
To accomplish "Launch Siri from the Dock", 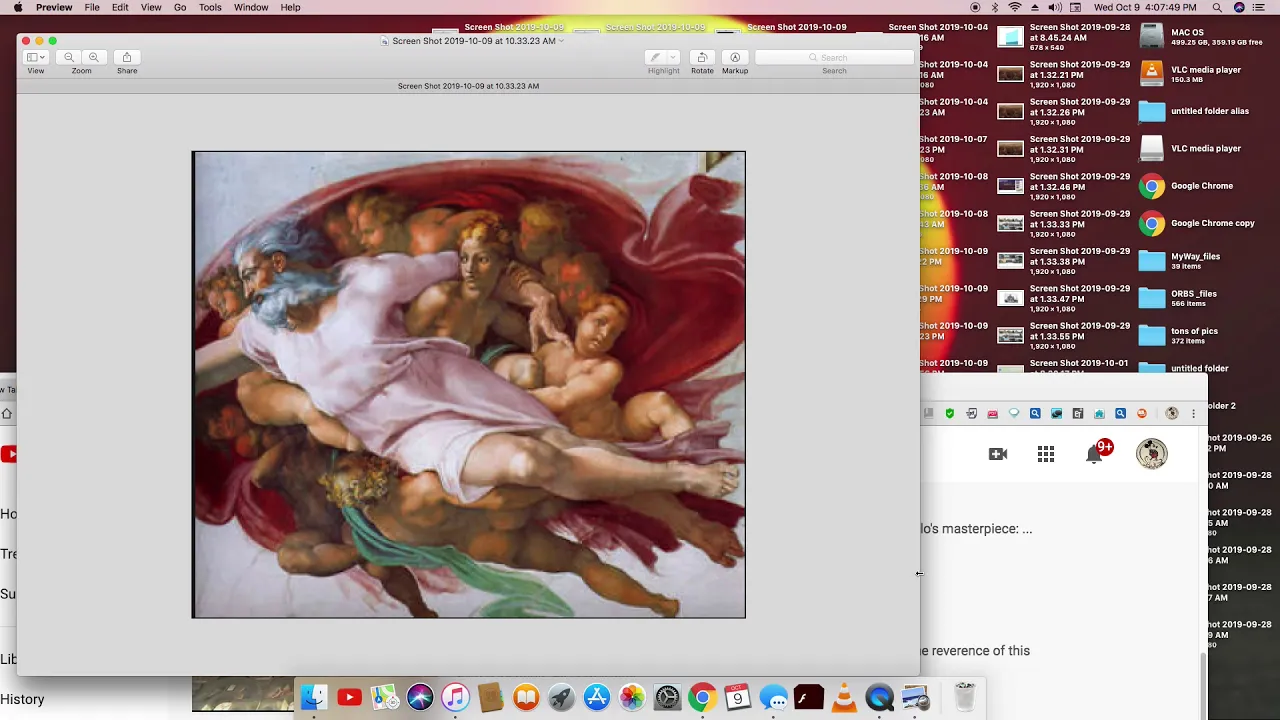I will click(x=420, y=697).
